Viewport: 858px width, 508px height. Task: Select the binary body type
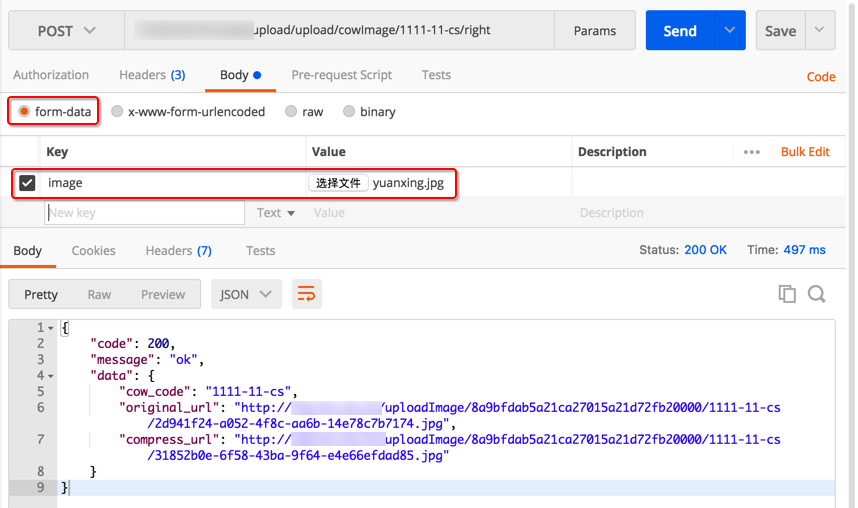(x=349, y=112)
